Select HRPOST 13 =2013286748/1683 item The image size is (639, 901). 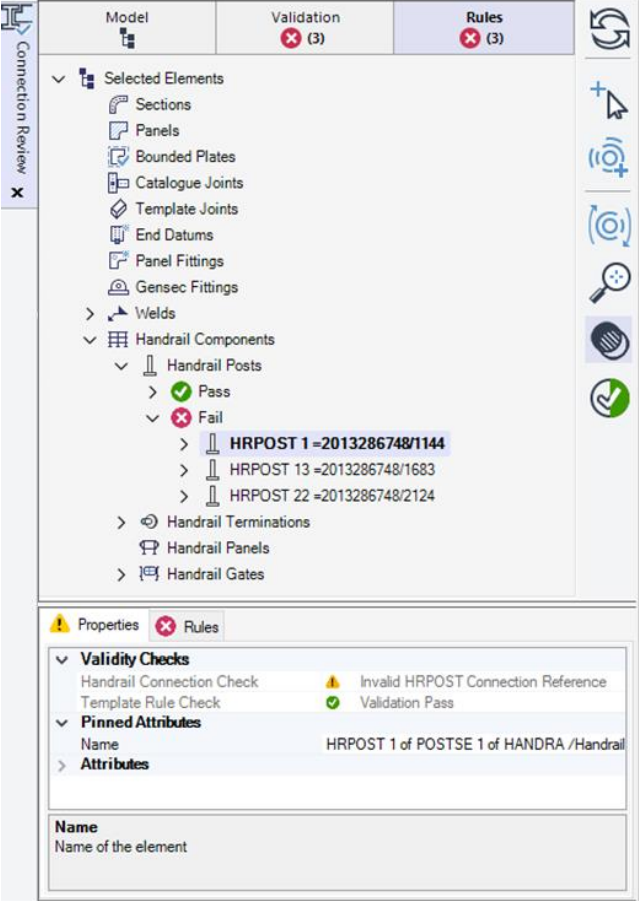point(331,470)
